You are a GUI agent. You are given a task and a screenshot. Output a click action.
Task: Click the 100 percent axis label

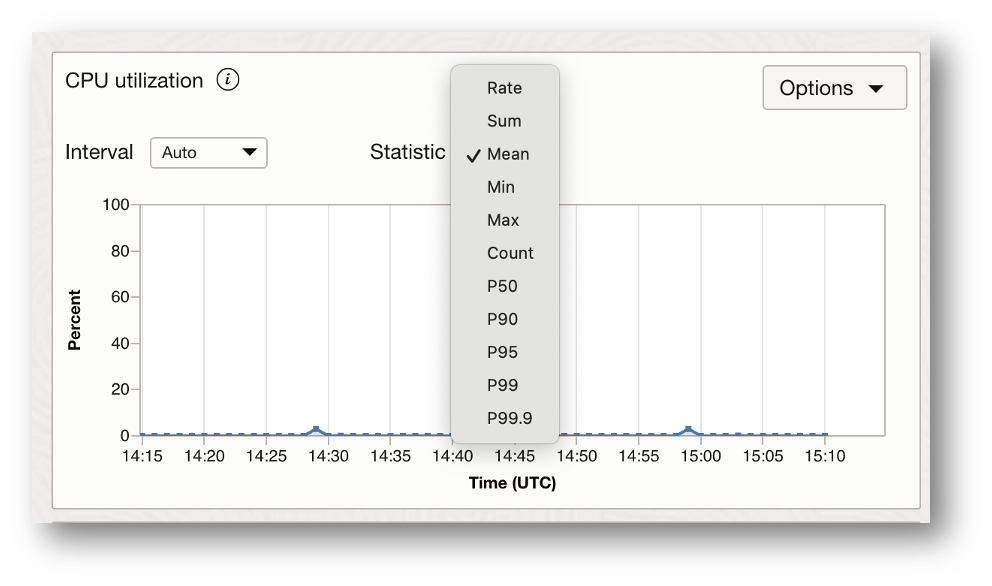click(x=116, y=204)
